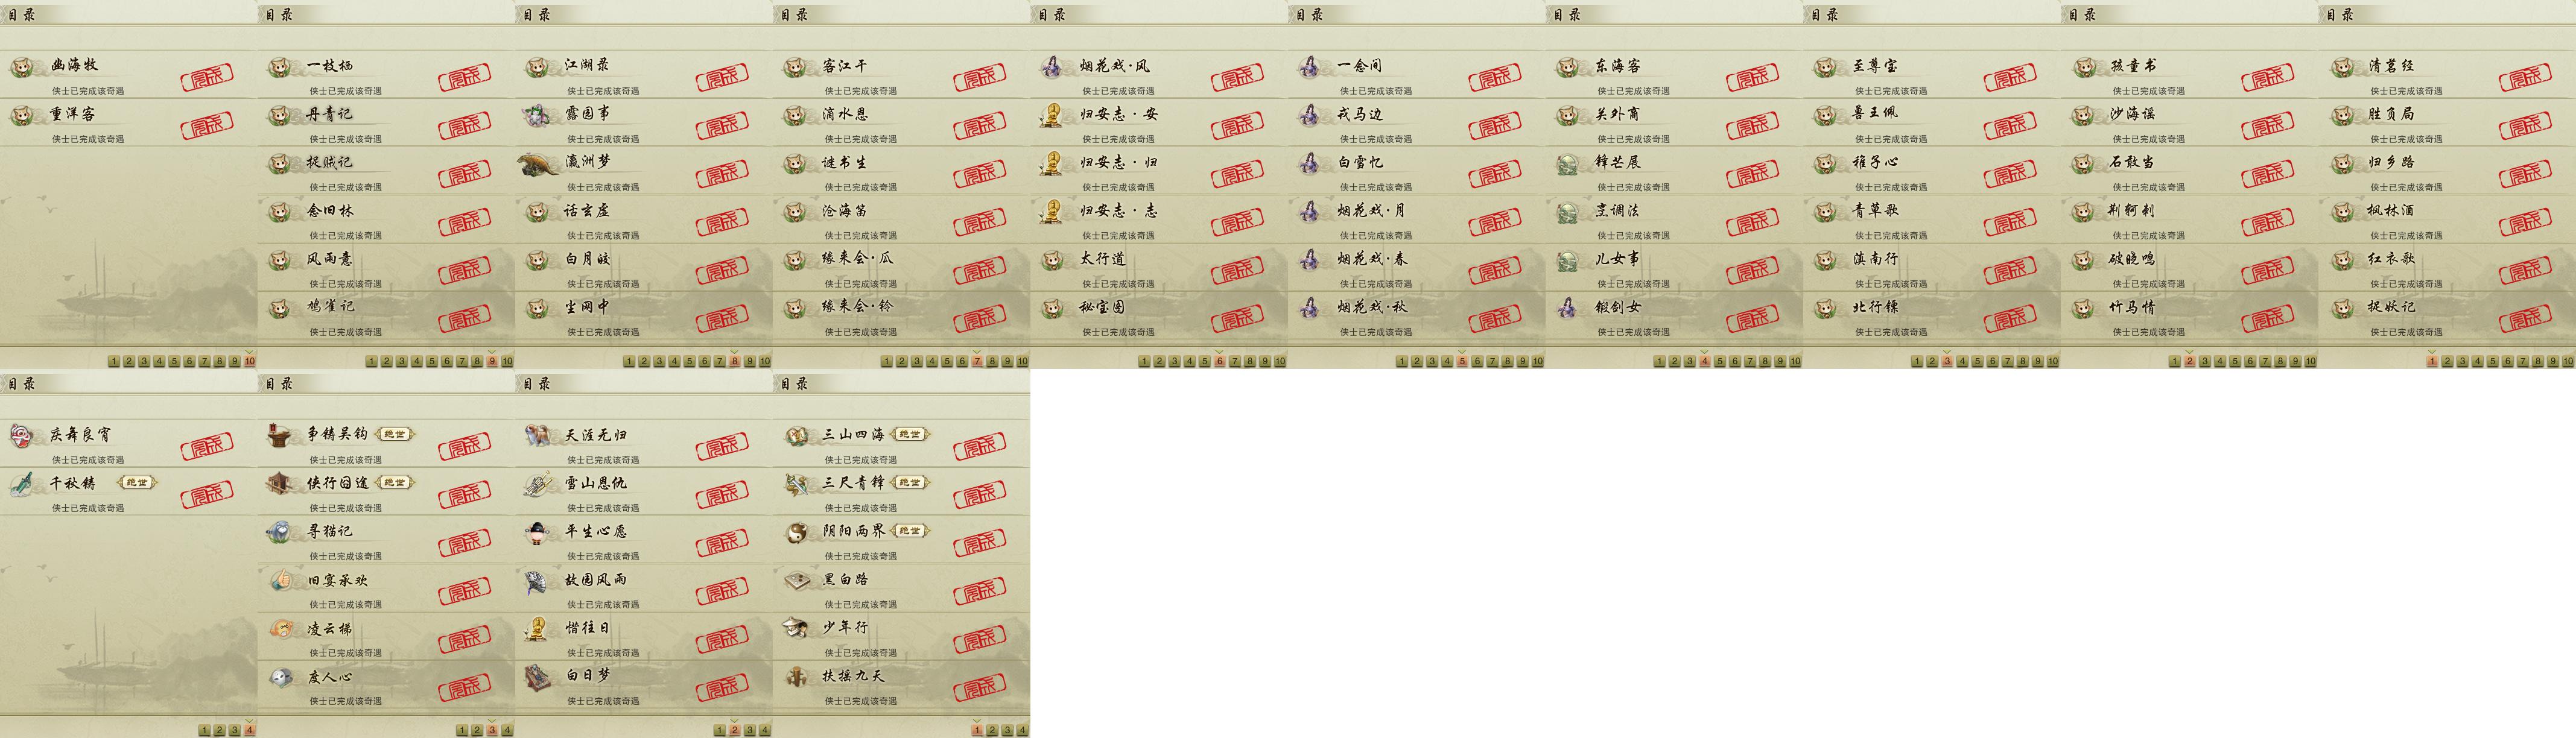
Task: Click the white mask icon beside 度人心
Action: click(x=280, y=677)
